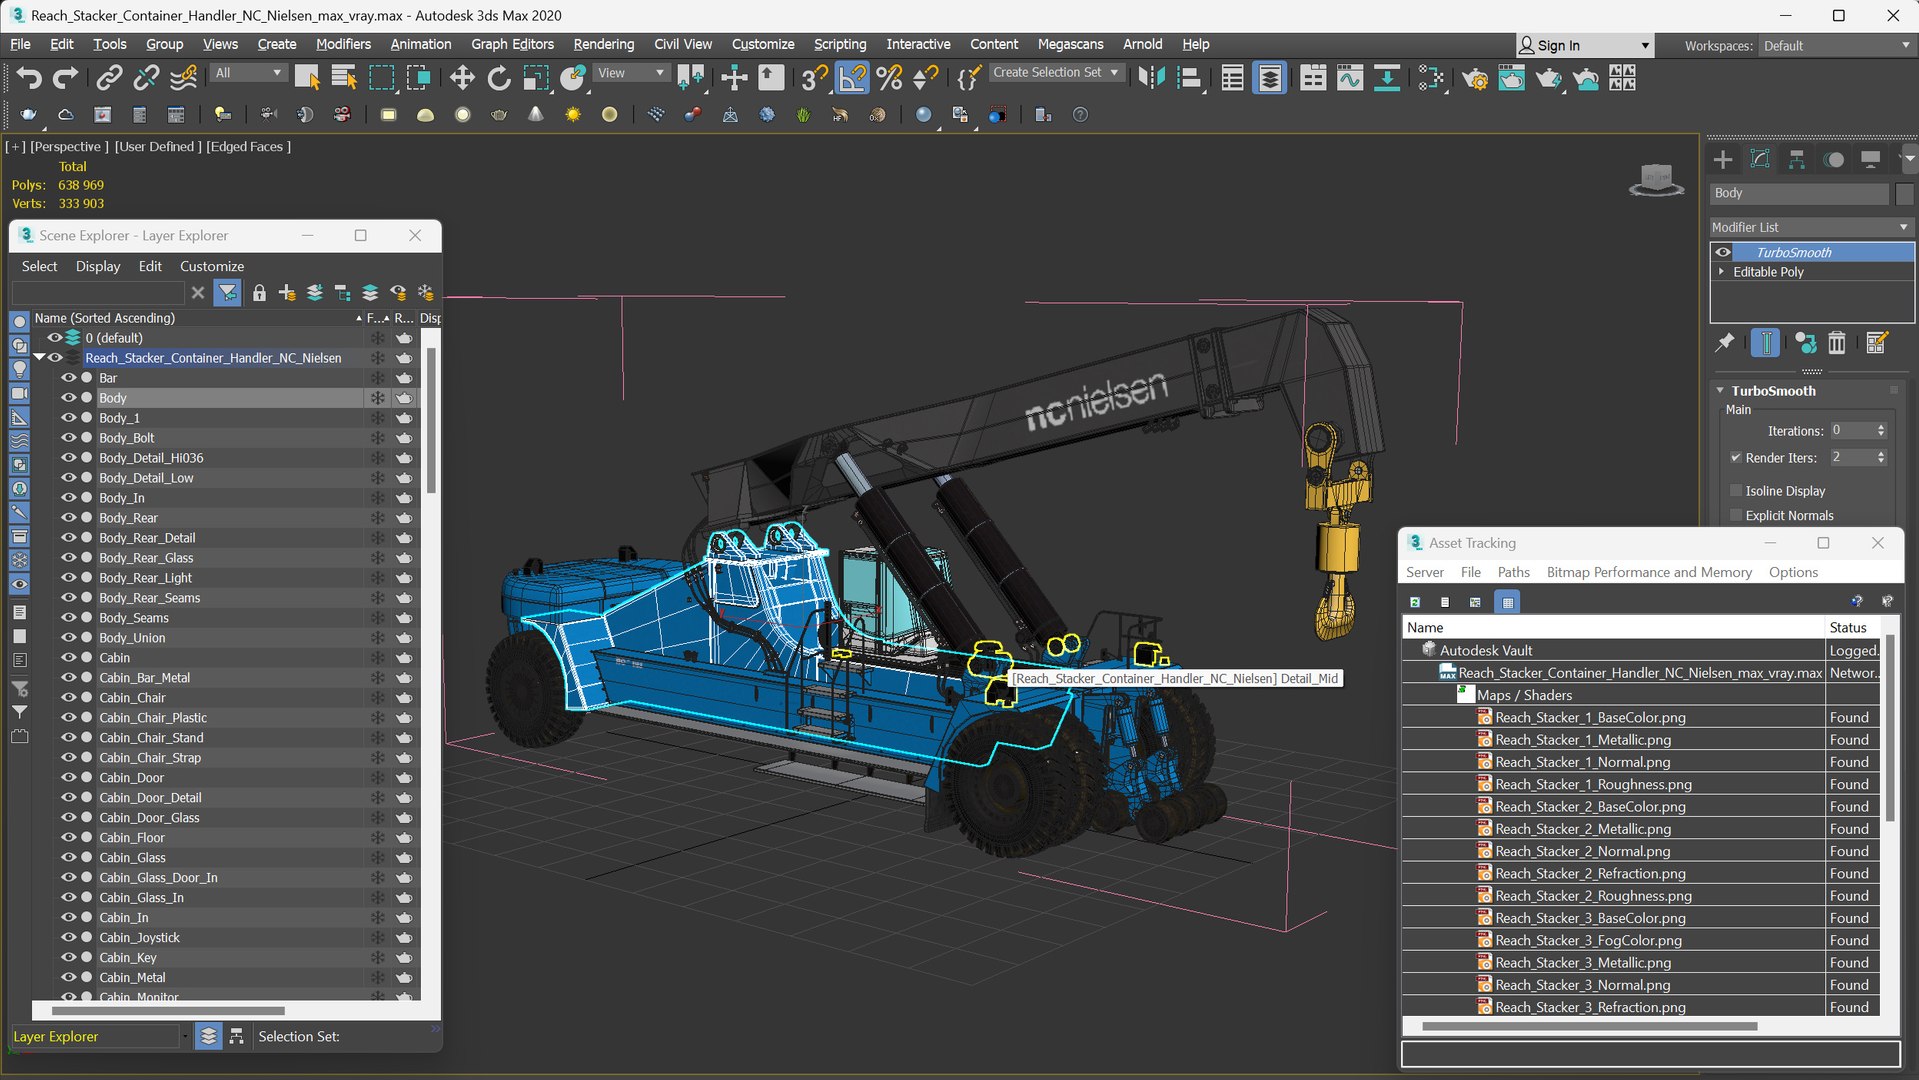The width and height of the screenshot is (1919, 1080).
Task: Click the Sign In button
Action: tap(1584, 46)
